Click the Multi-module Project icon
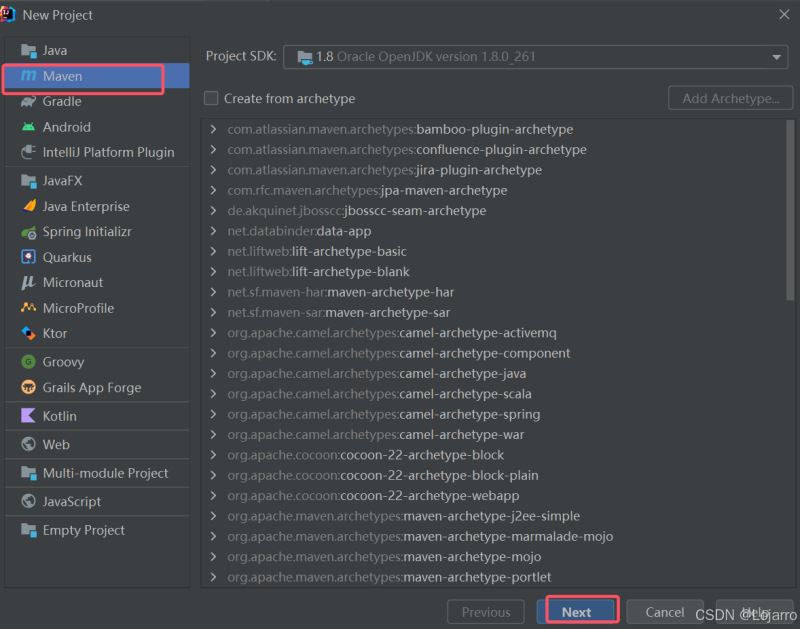The image size is (800, 629). (29, 473)
